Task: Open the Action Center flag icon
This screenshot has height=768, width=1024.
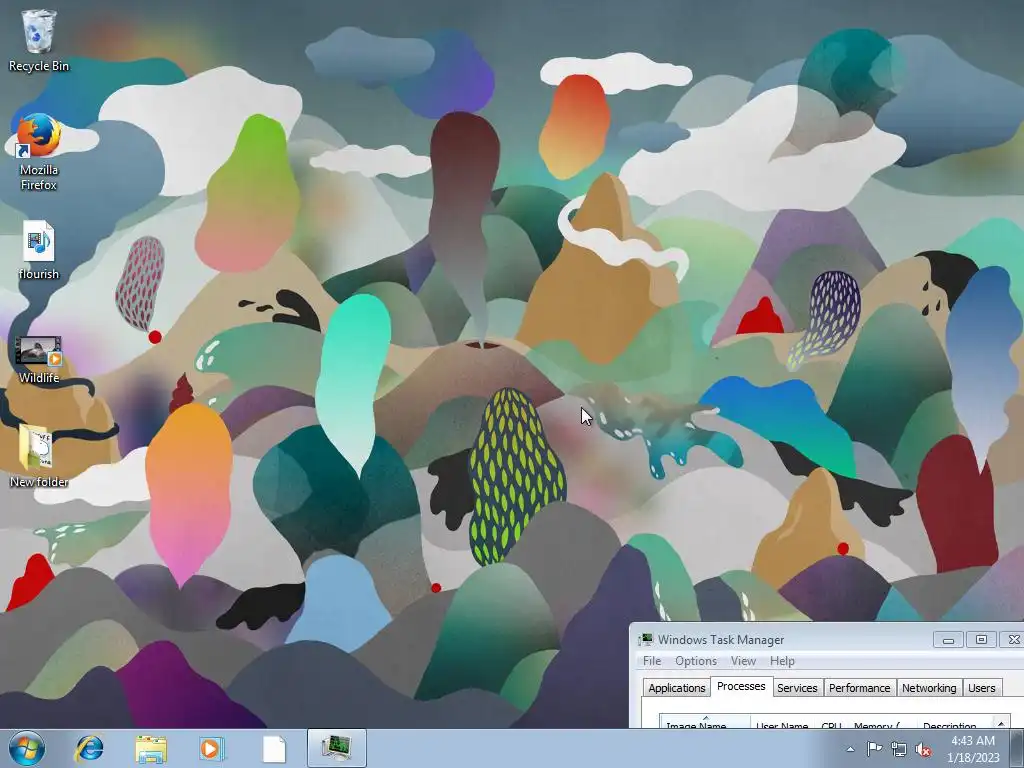Action: (874, 748)
